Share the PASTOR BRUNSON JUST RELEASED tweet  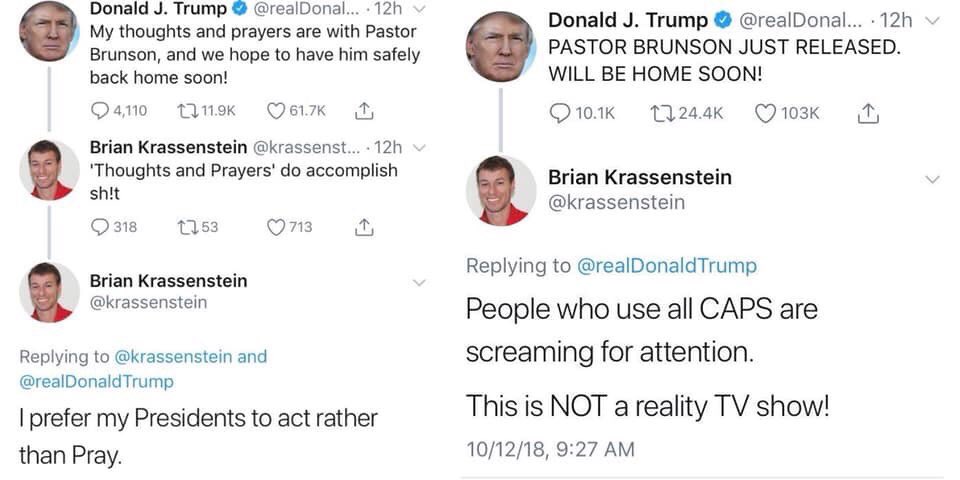point(869,113)
